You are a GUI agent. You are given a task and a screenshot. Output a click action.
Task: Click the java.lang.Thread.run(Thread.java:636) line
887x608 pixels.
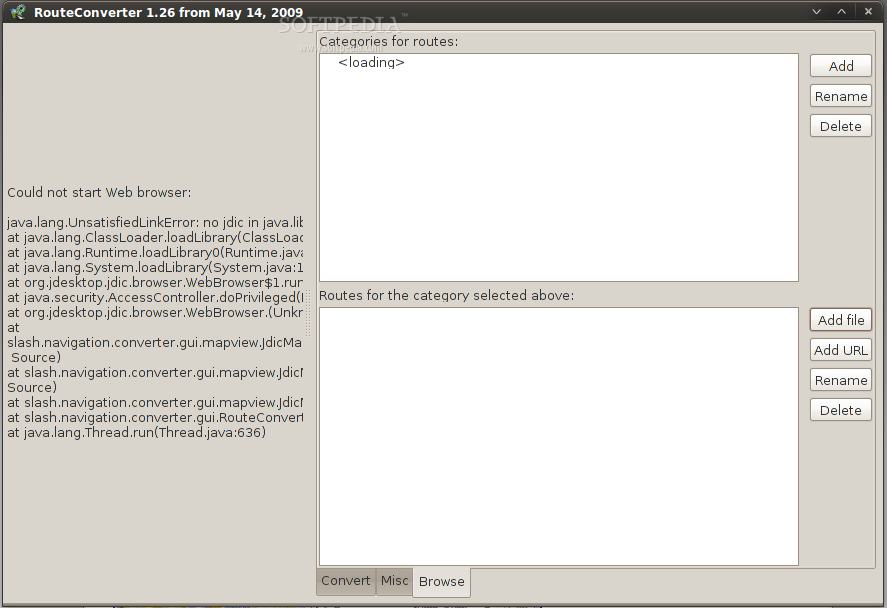point(136,433)
